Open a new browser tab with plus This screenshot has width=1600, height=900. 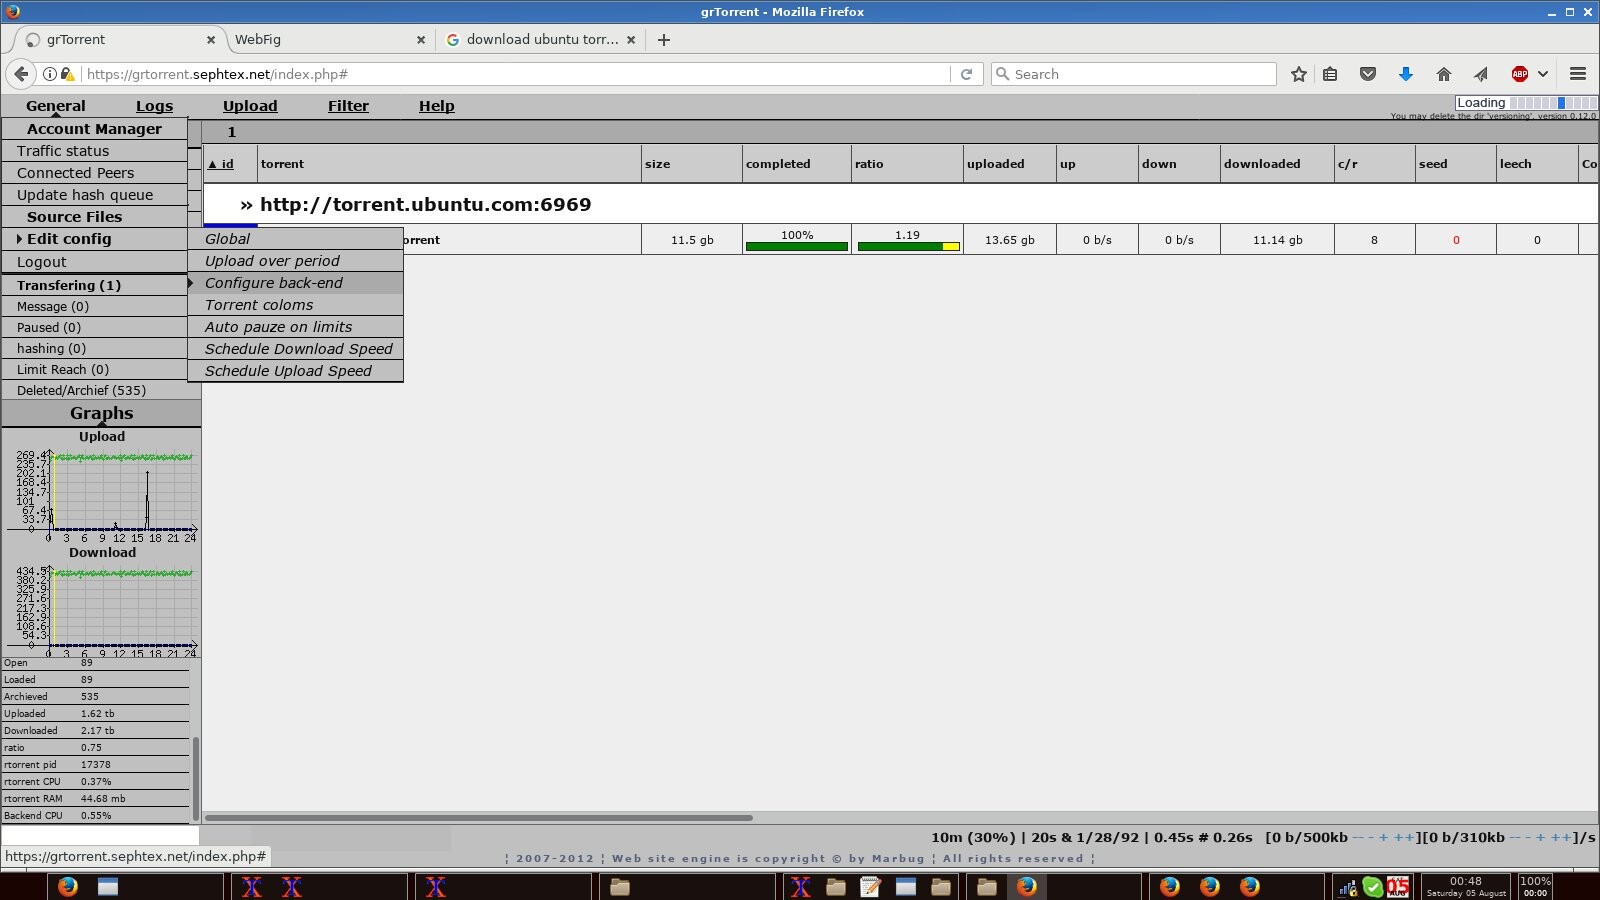click(664, 40)
